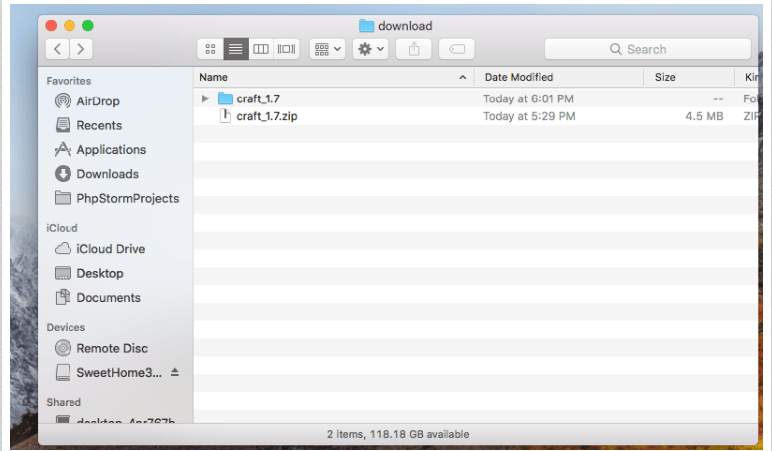Open Recents in the sidebar
Image resolution: width=772 pixels, height=451 pixels.
pyautogui.click(x=98, y=125)
